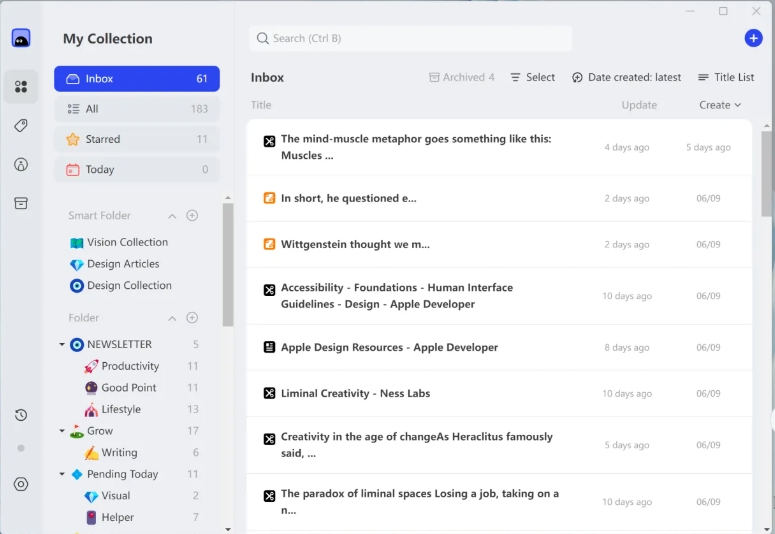Open Creativity in the age of change item
The width and height of the screenshot is (775, 534).
point(499,445)
